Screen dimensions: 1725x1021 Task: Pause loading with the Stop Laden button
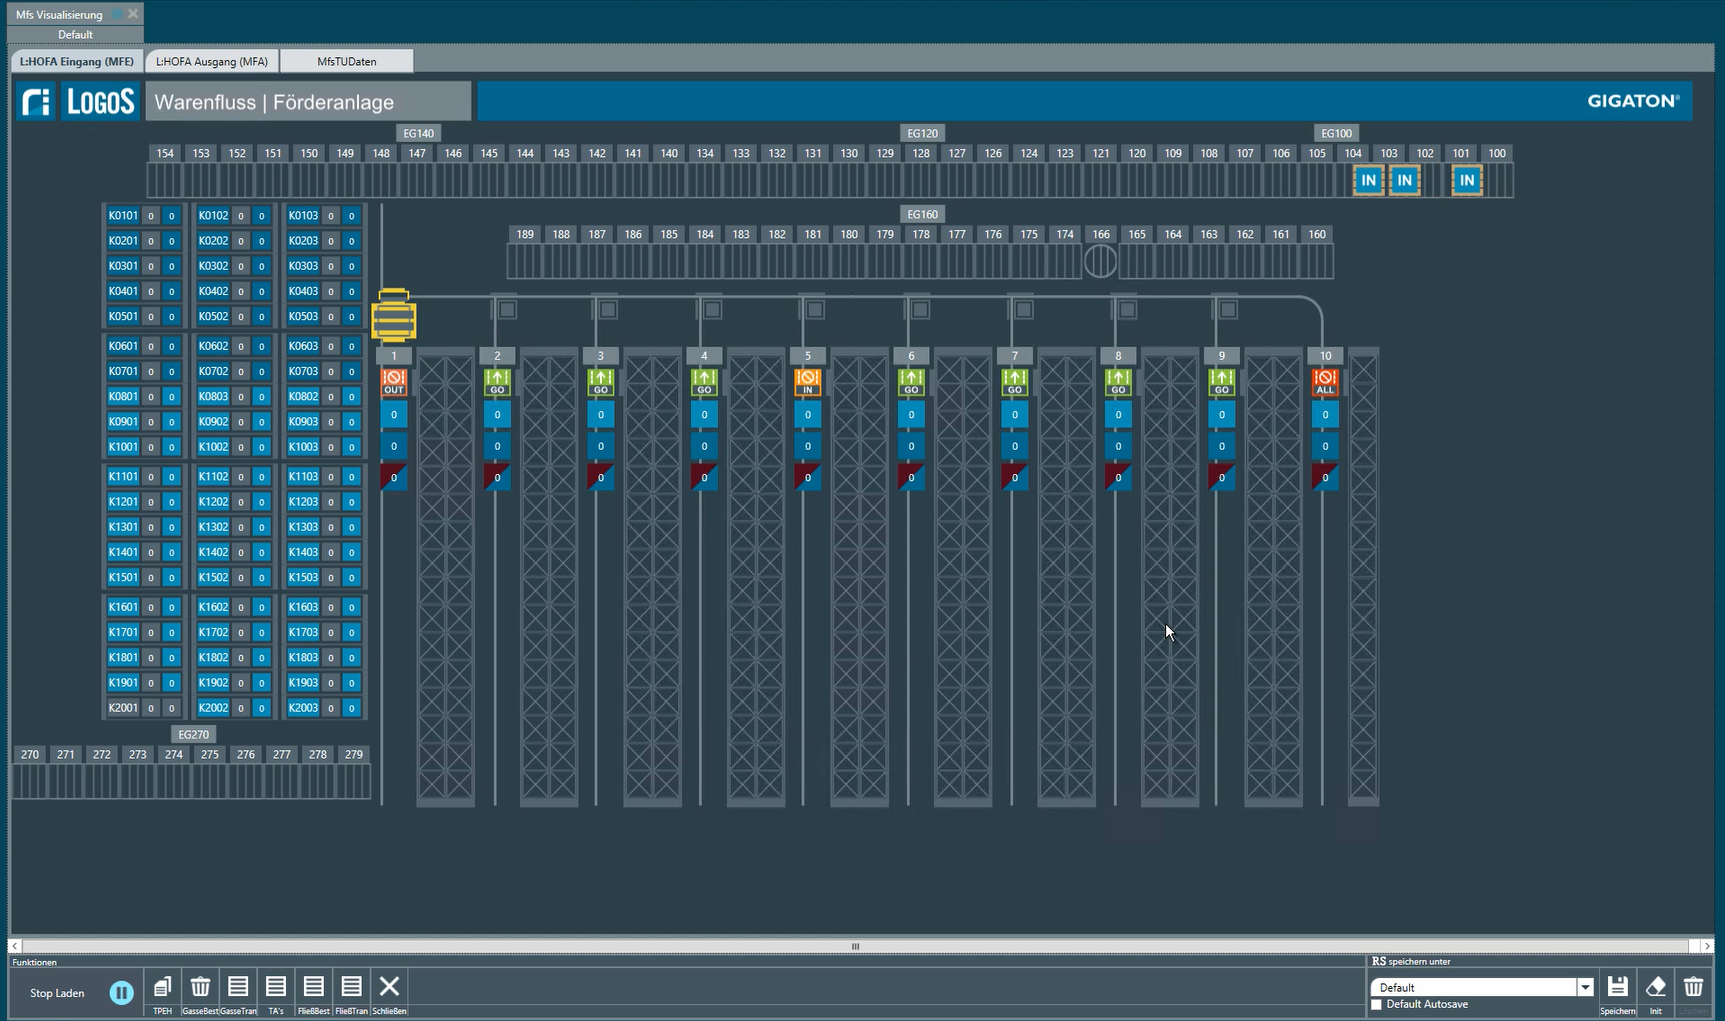coord(121,992)
